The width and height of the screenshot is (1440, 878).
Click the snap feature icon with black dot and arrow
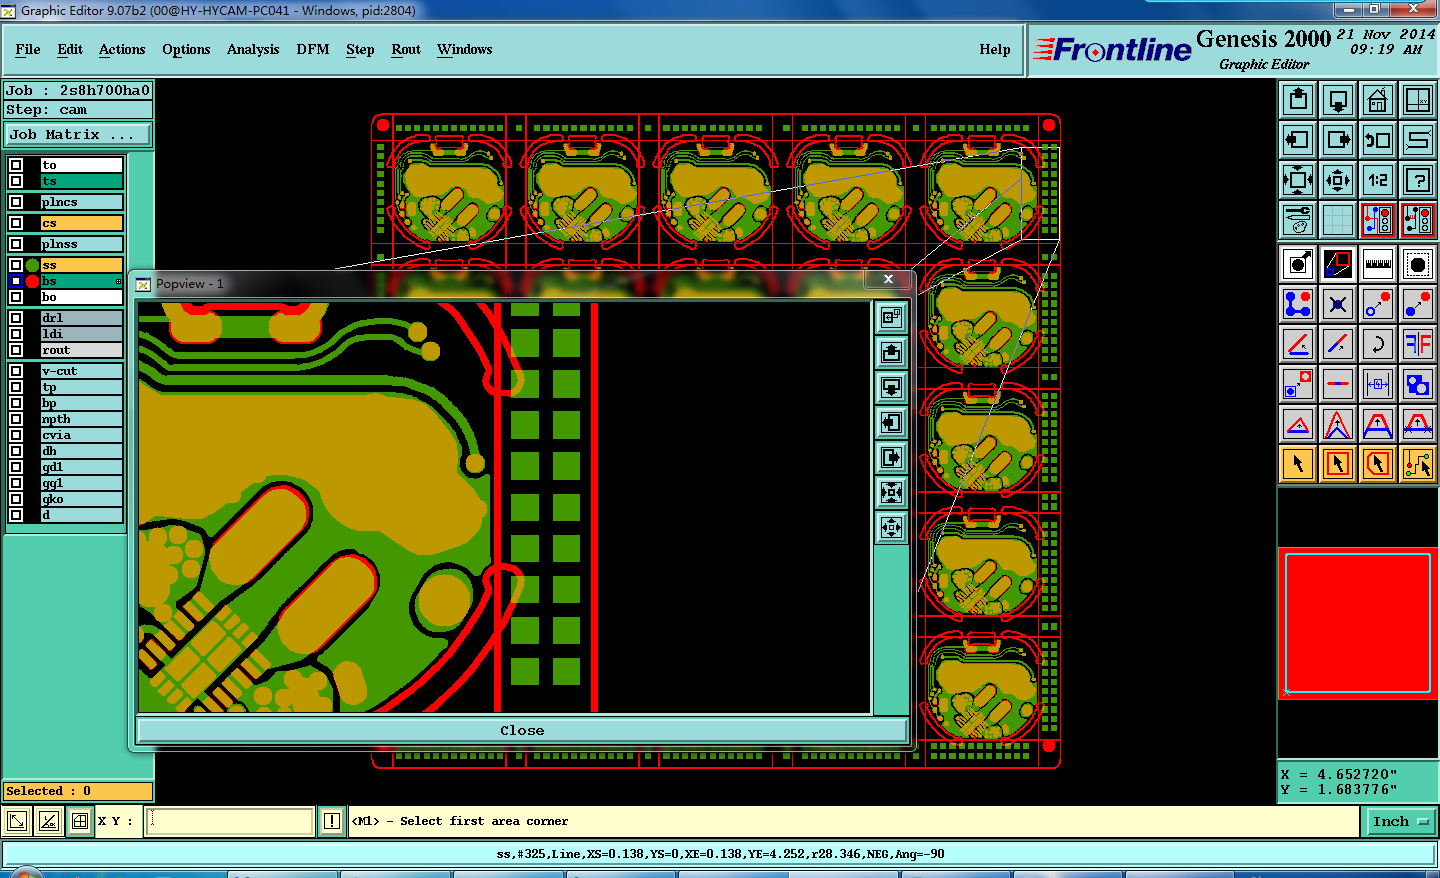click(x=1298, y=264)
